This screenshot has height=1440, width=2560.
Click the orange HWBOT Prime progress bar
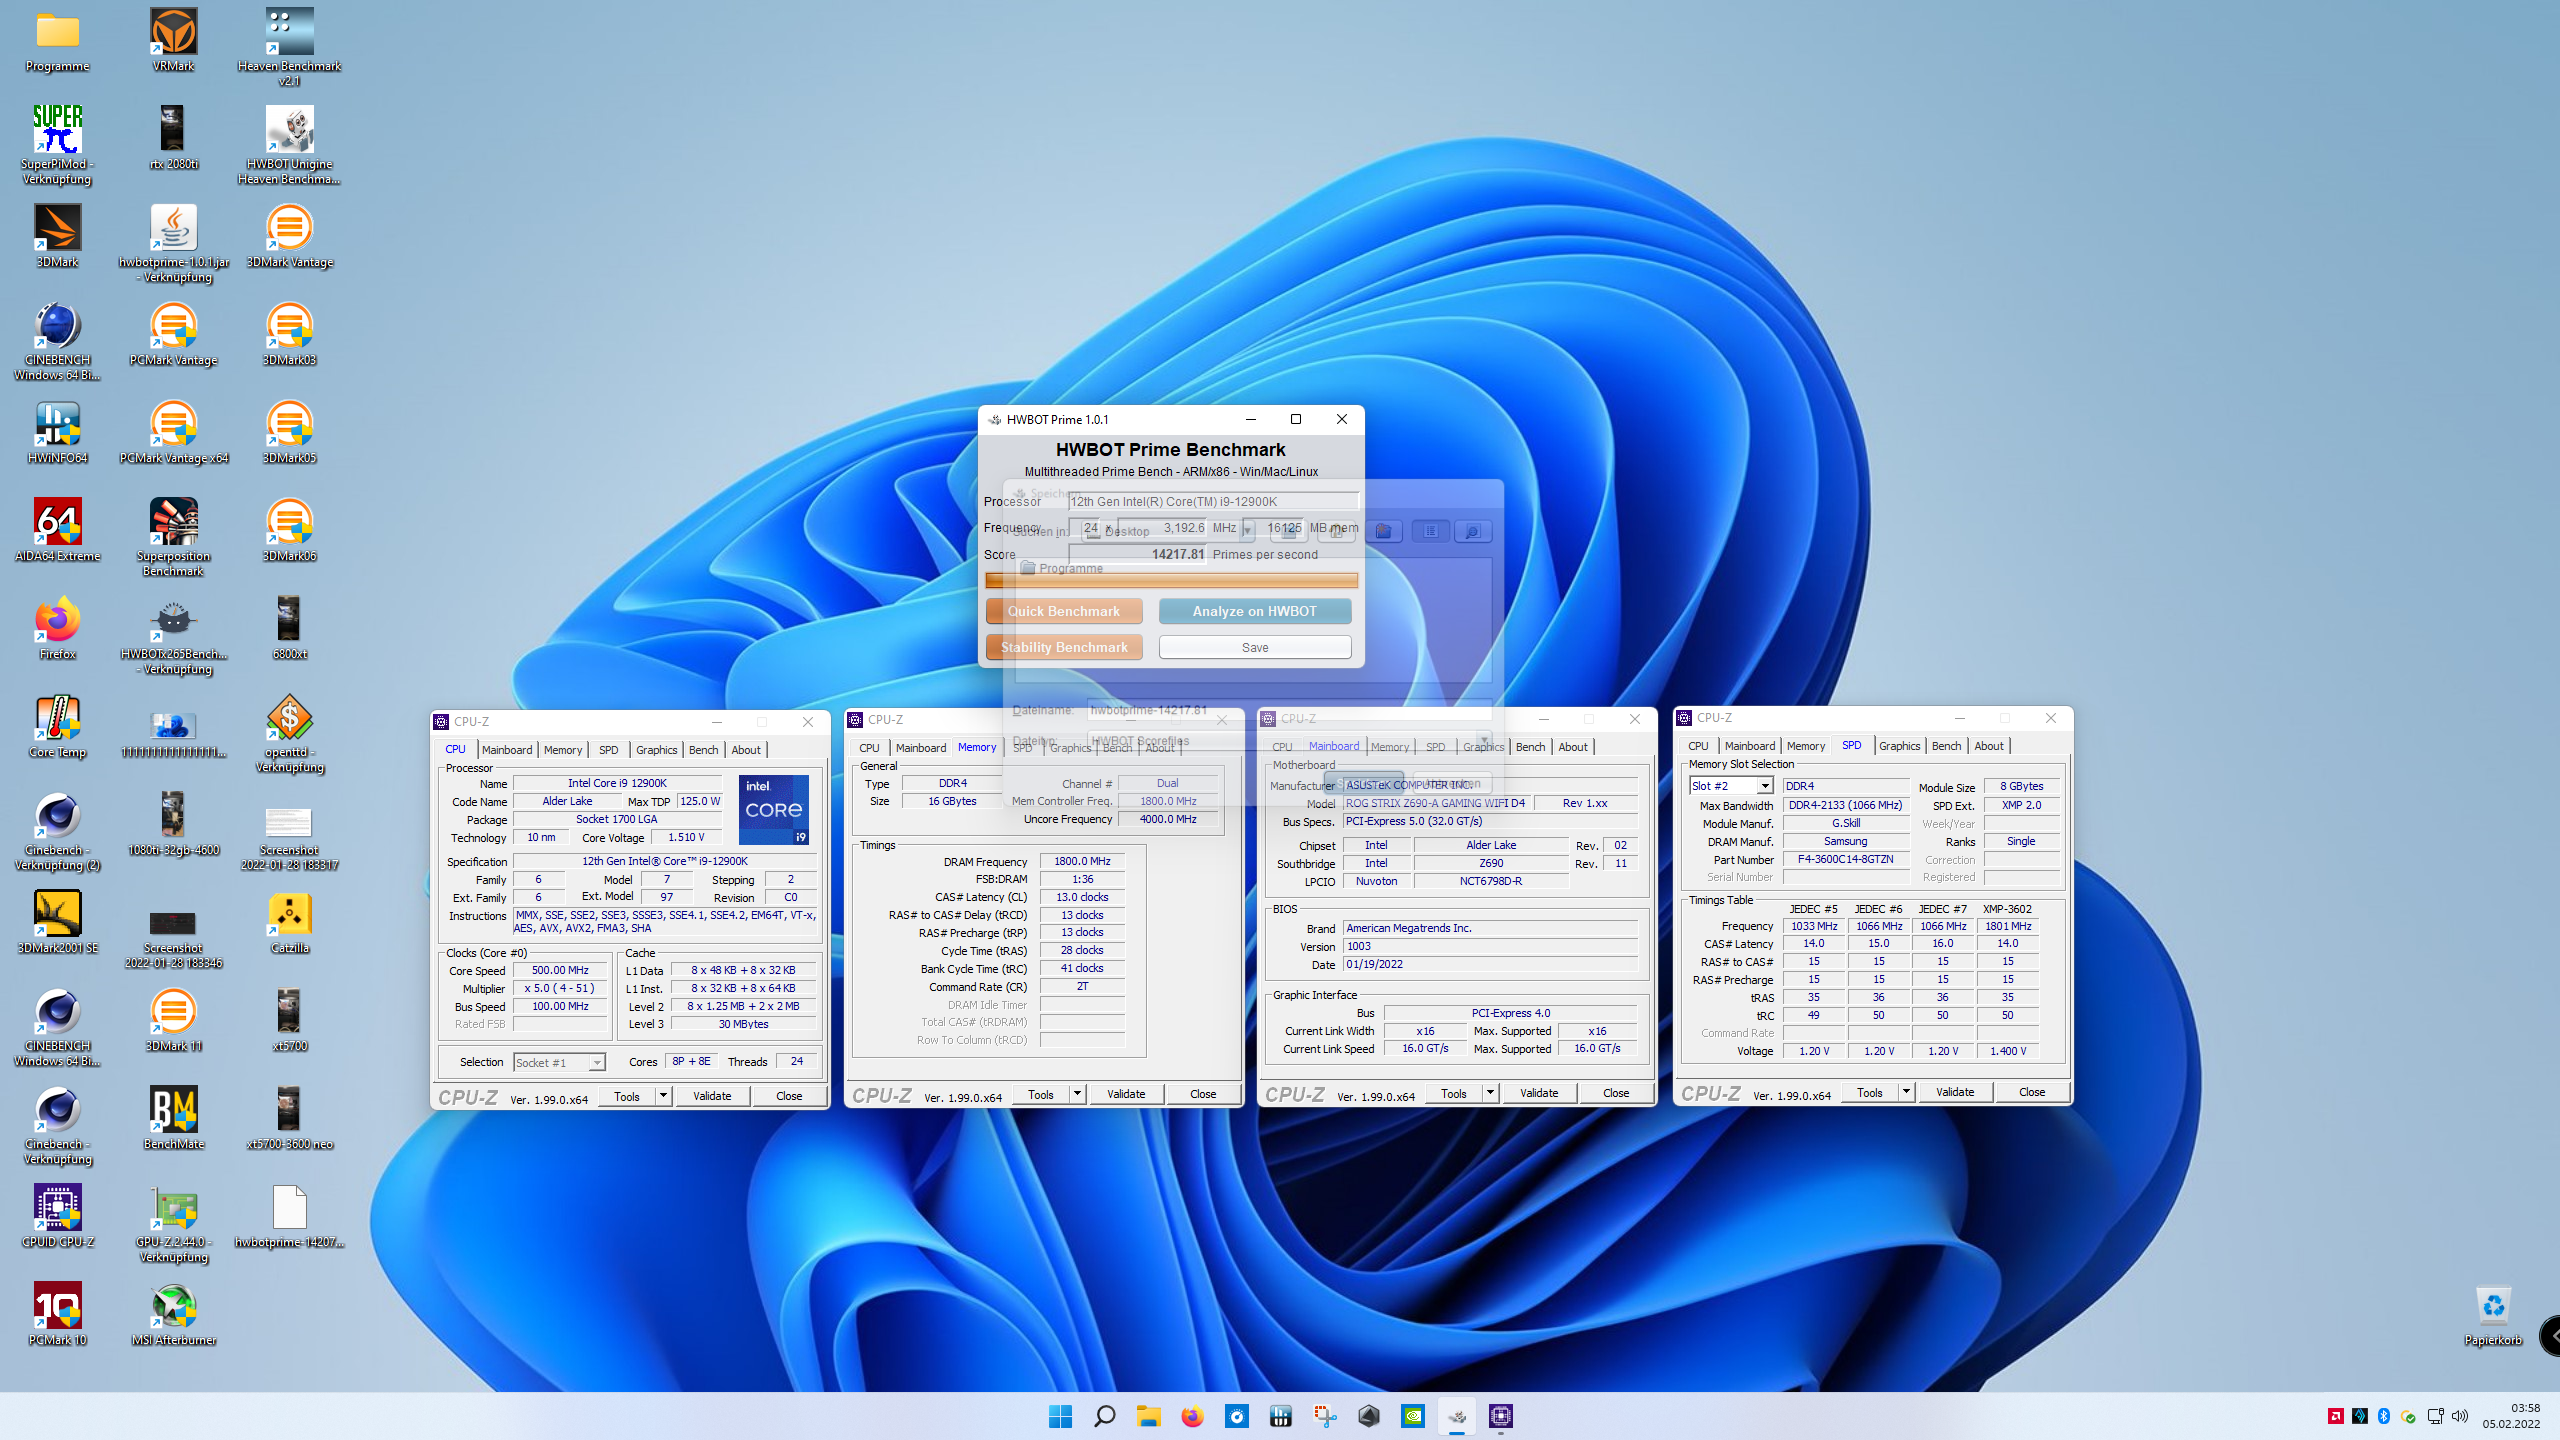pyautogui.click(x=1171, y=580)
